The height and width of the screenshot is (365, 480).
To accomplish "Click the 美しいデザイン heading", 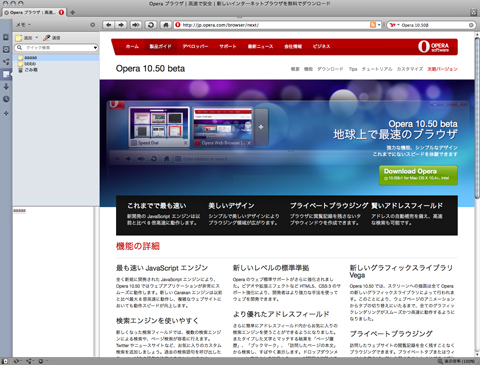I will click(231, 206).
